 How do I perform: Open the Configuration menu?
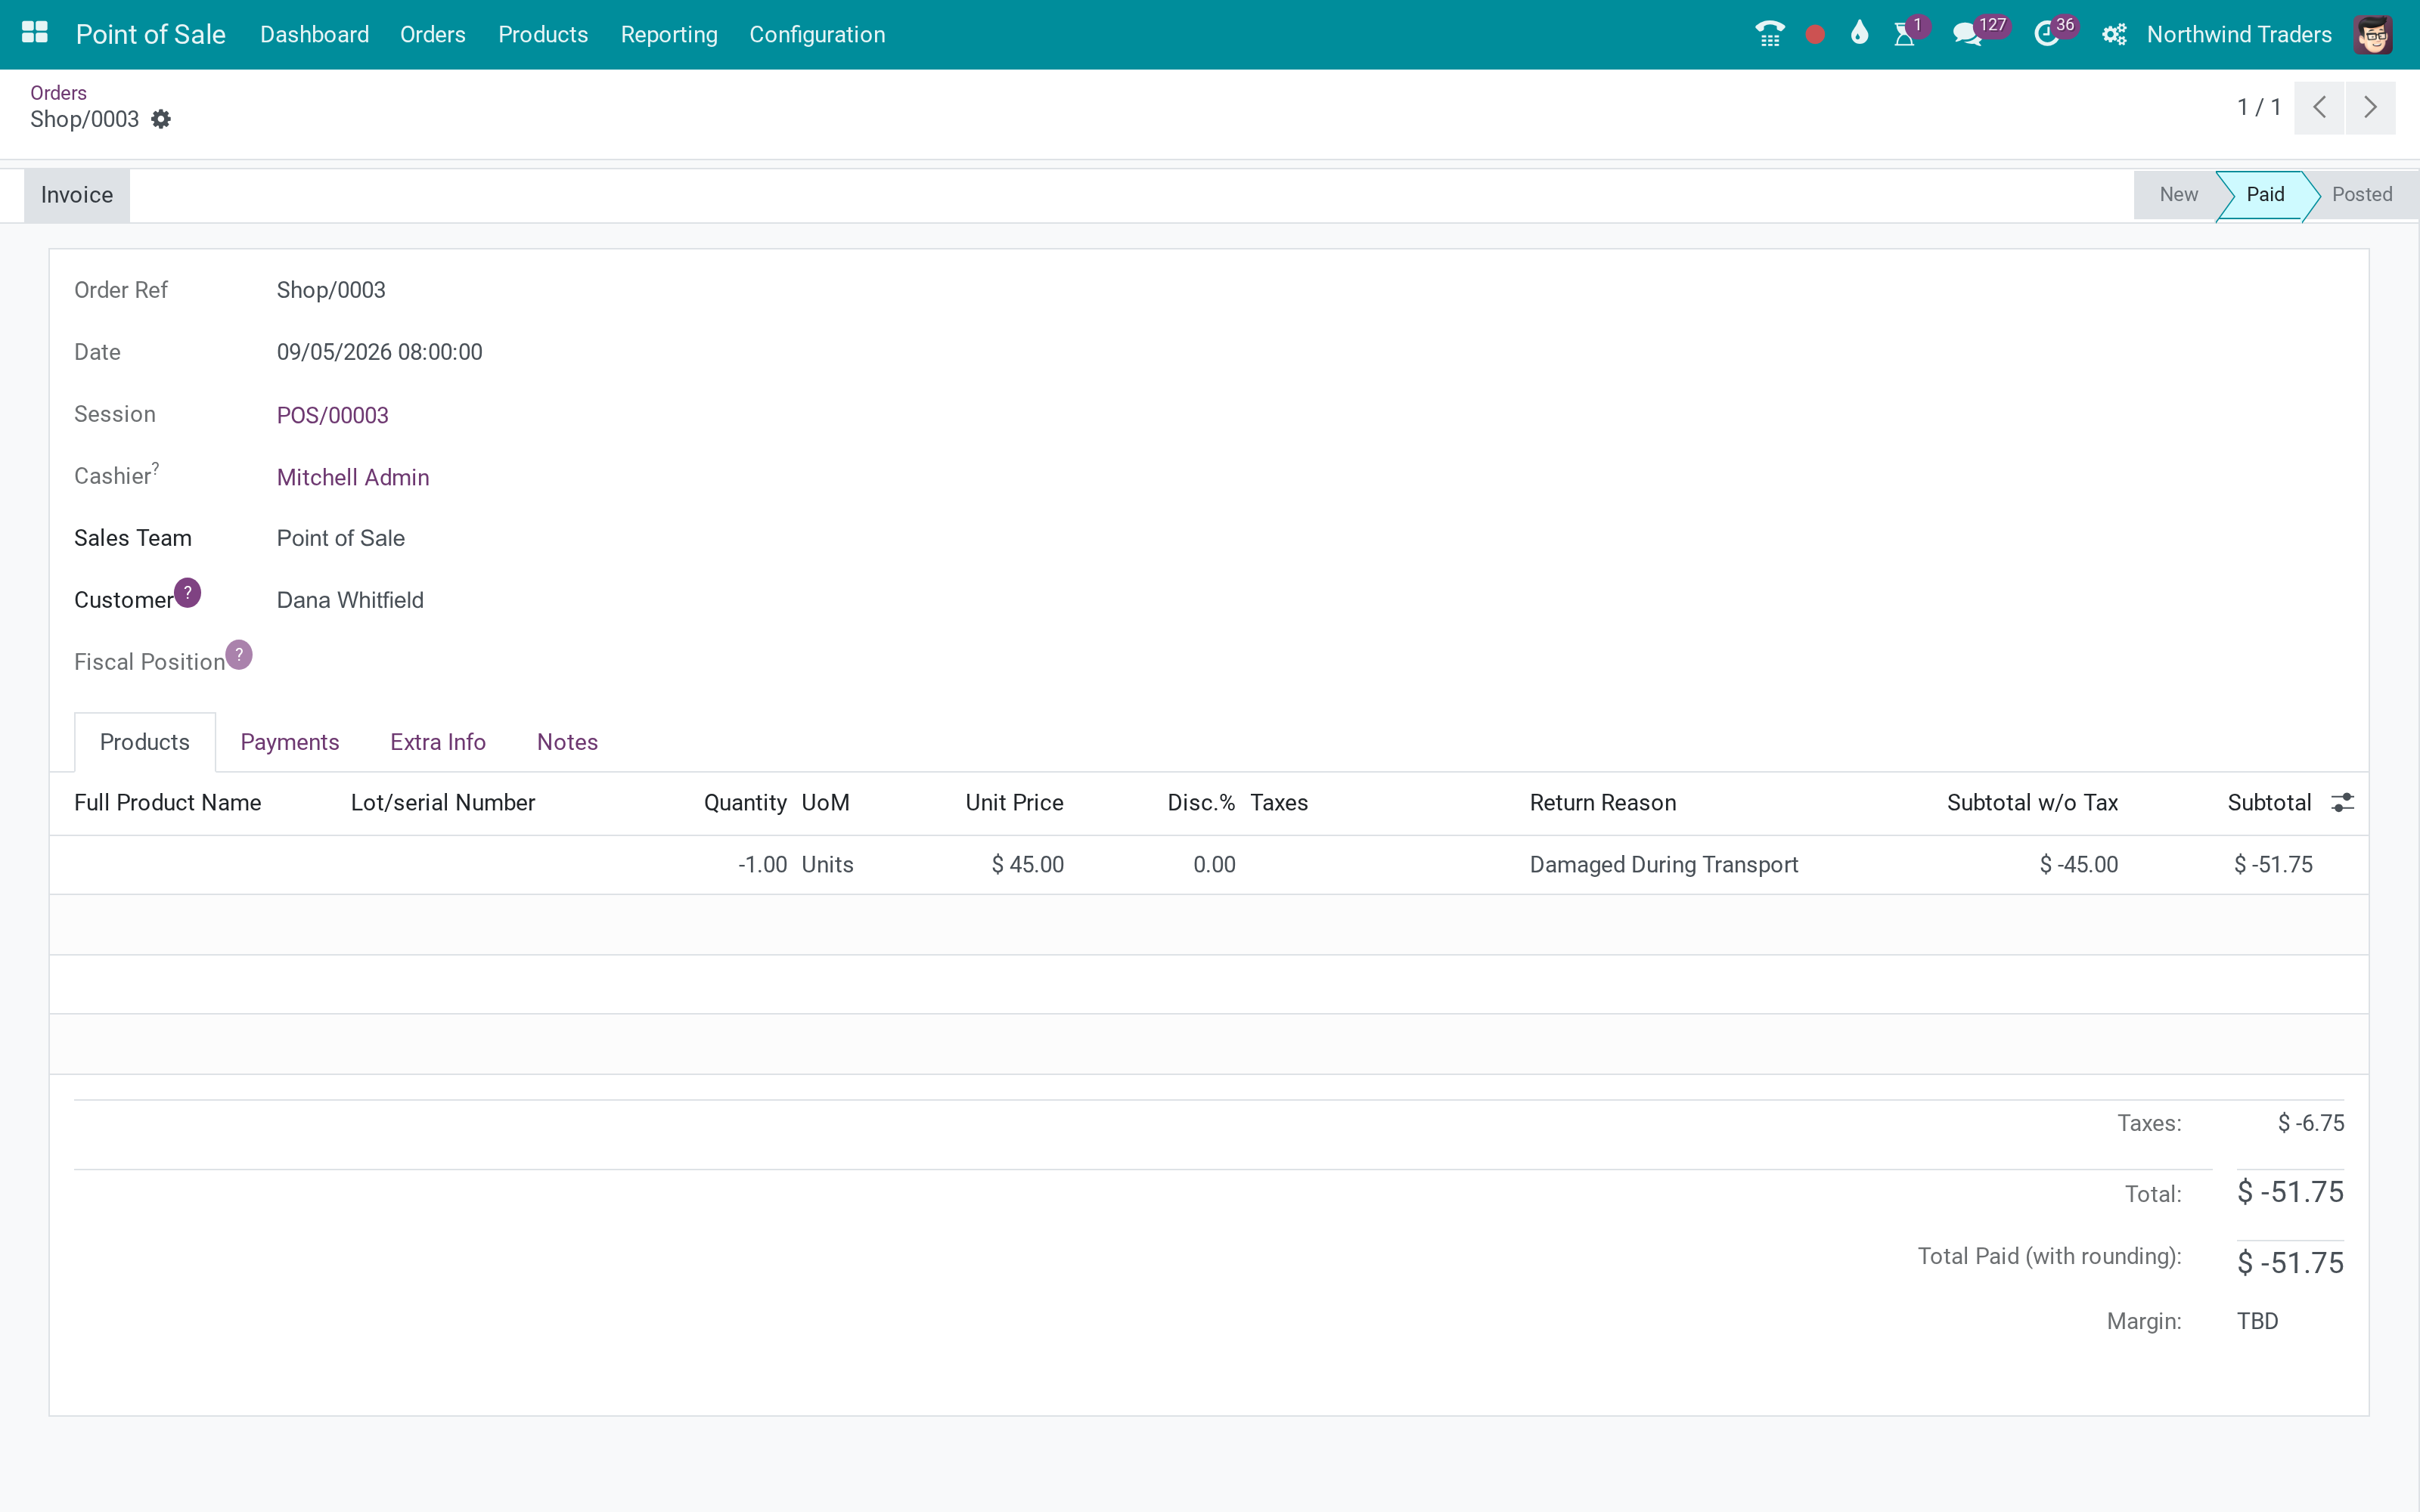817,34
